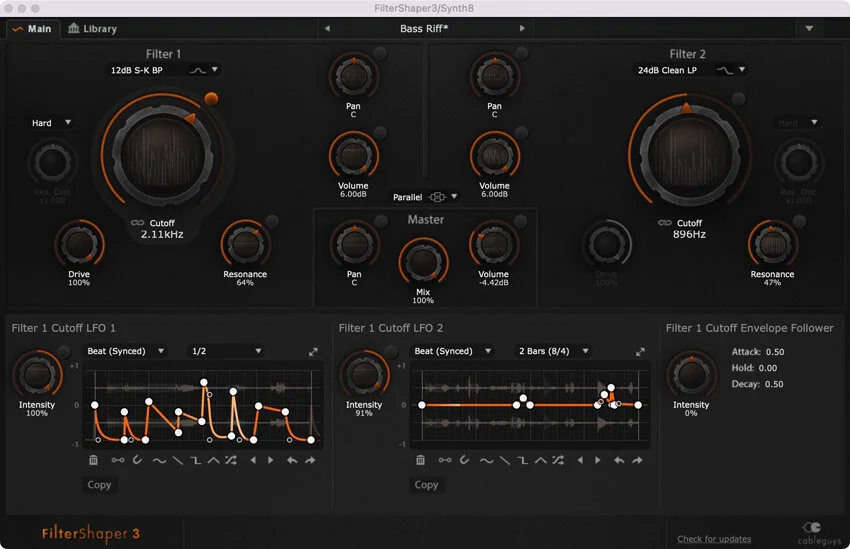Toggle the Master Pan modulation dot
Viewport: 850px width, 549px height.
tap(381, 221)
